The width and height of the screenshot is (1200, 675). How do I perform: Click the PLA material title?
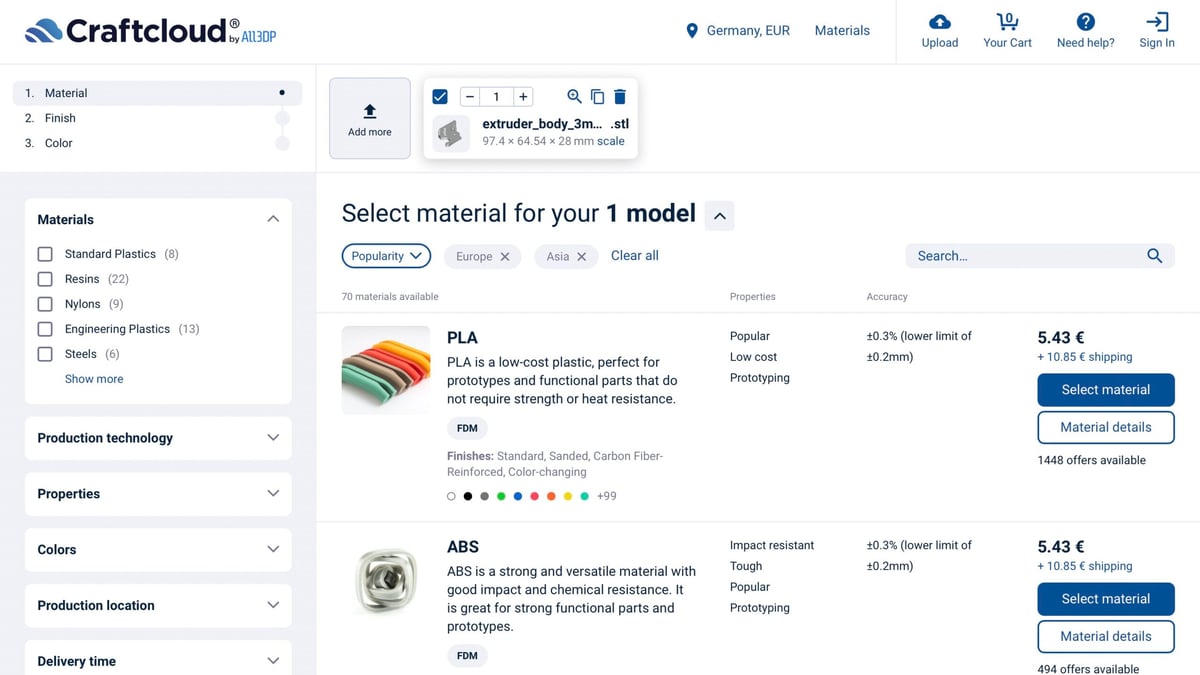(x=462, y=338)
